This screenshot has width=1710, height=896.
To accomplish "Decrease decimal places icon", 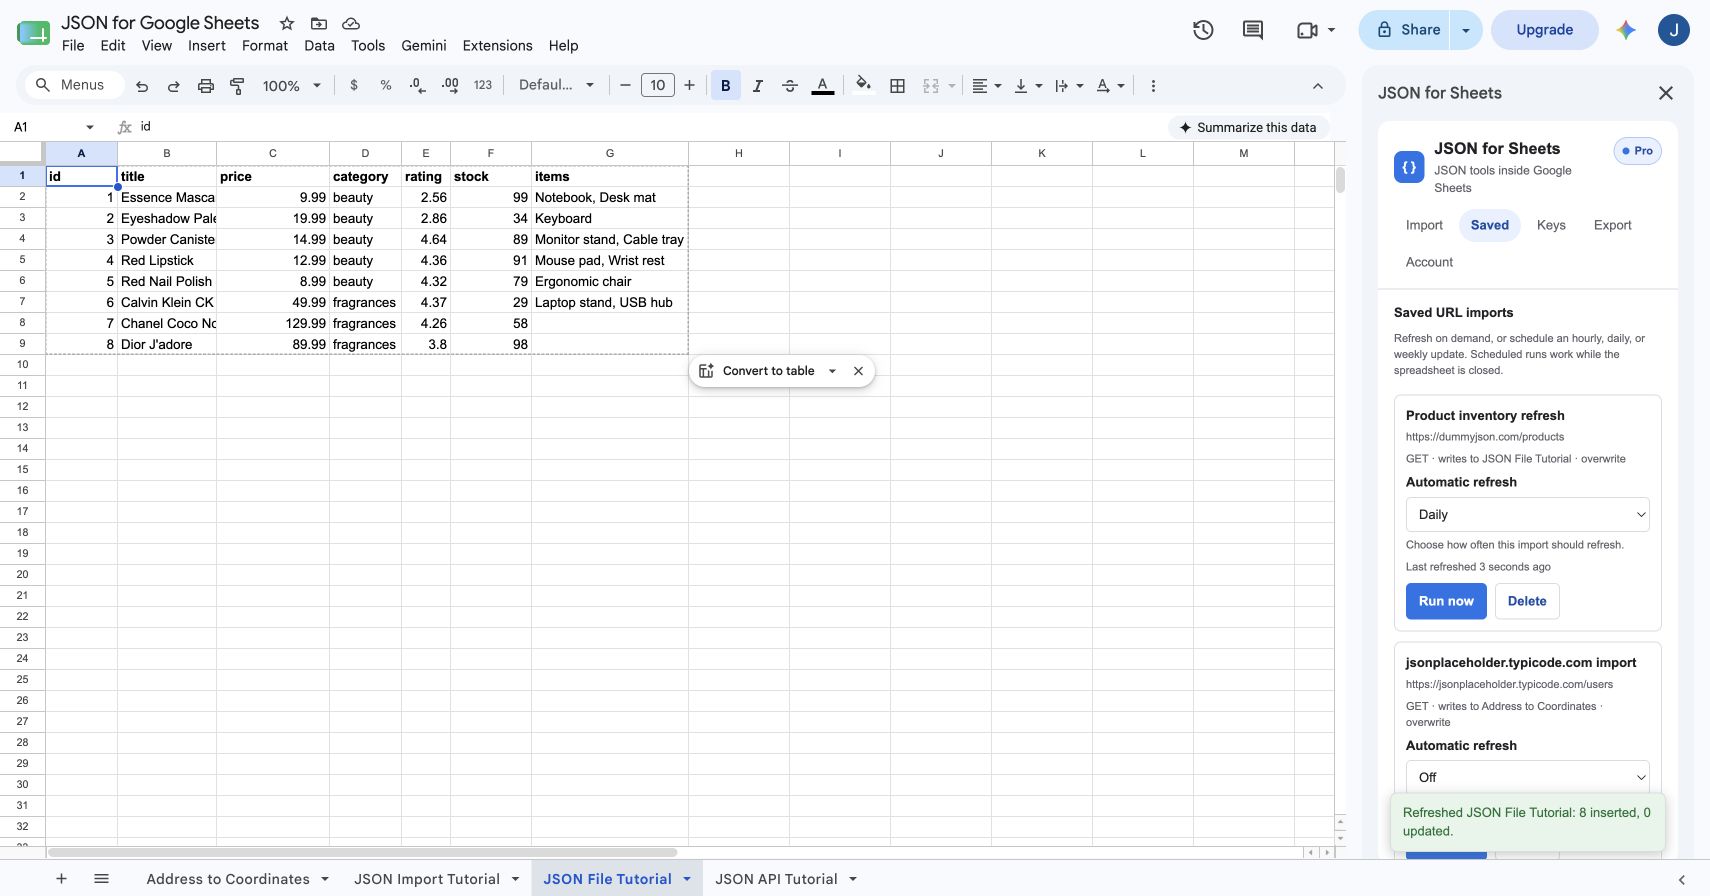I will click(x=418, y=86).
